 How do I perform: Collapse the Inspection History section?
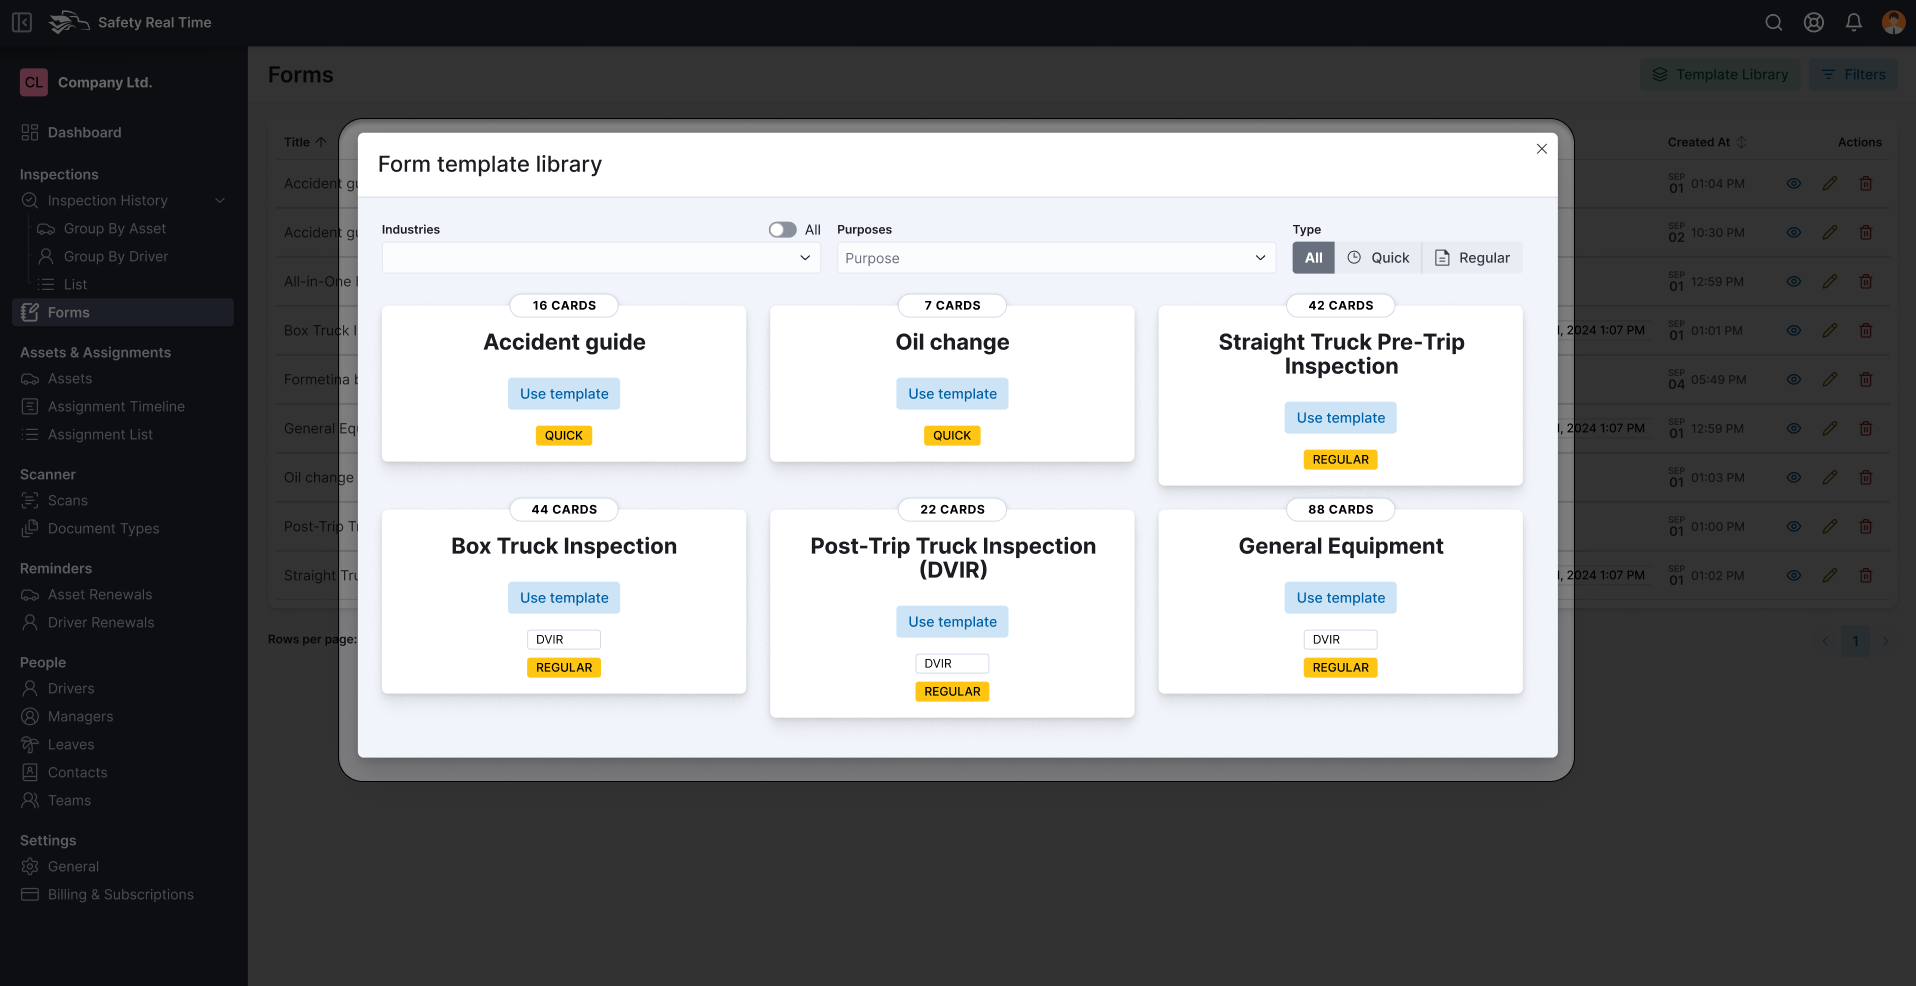[x=220, y=200]
